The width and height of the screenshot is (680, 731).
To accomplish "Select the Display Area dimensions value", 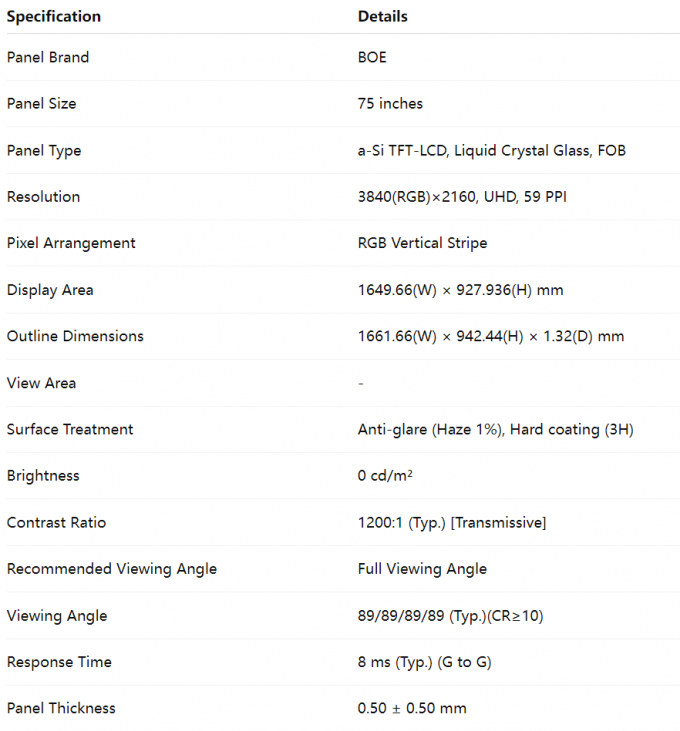I will [460, 290].
